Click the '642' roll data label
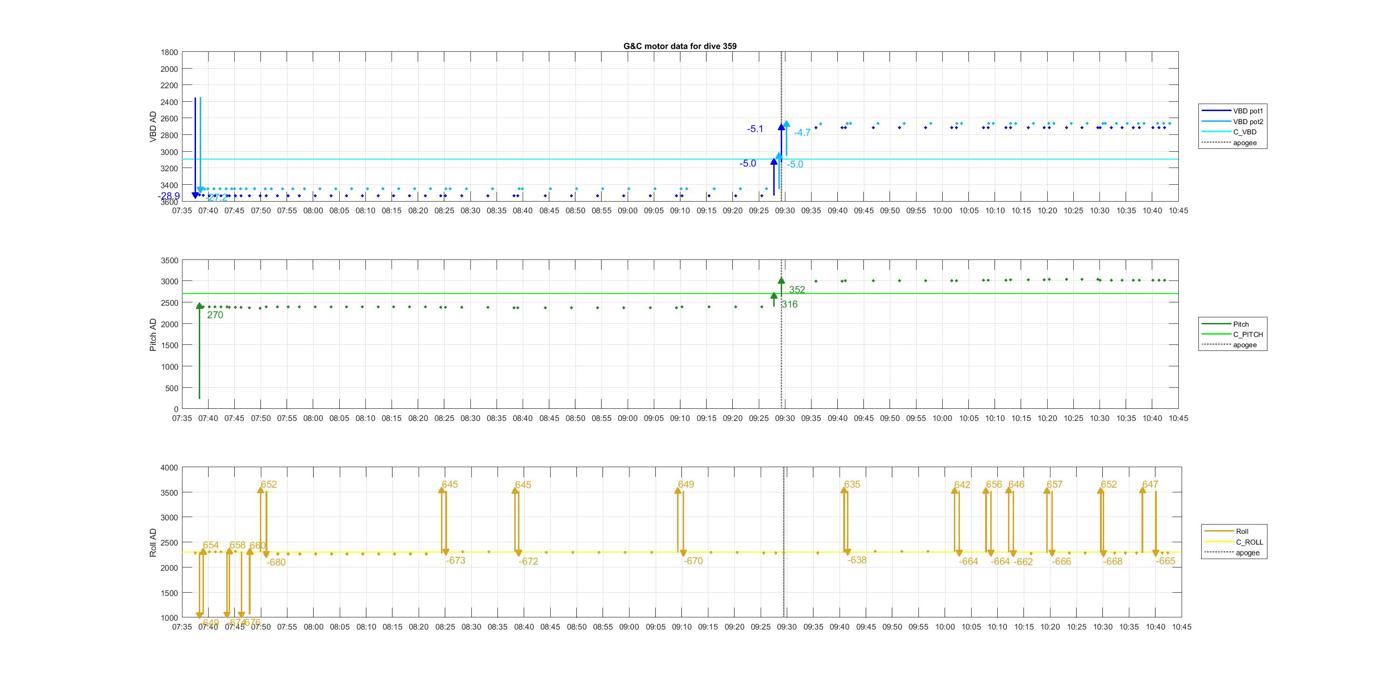Screen dimensions: 1400x693 coord(962,485)
